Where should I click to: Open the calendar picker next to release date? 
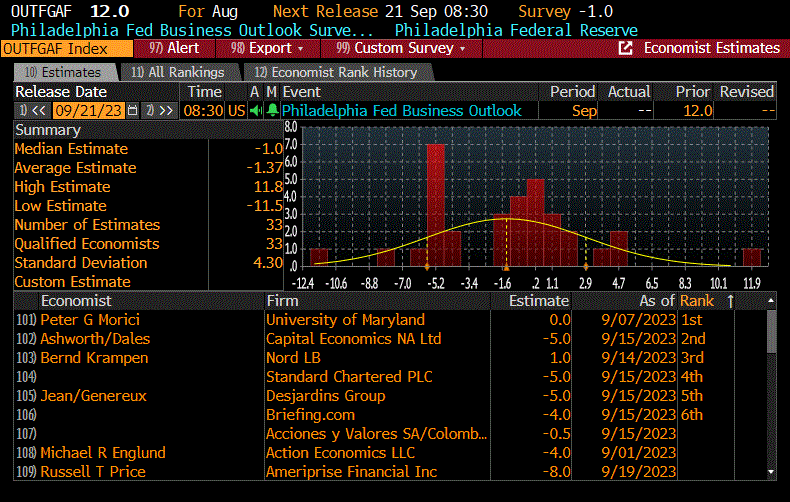133,110
